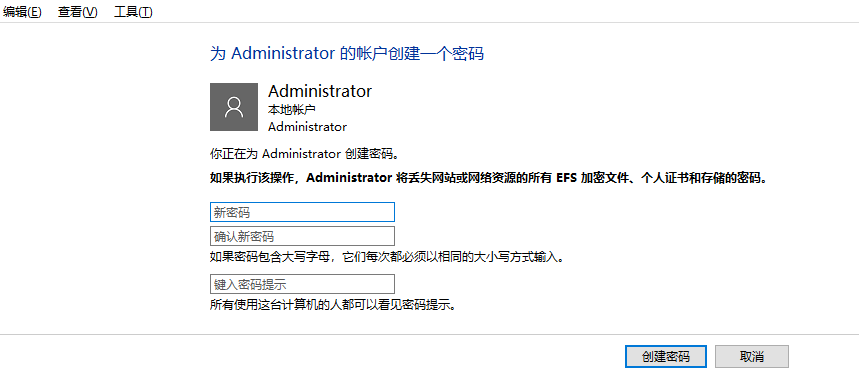Open the 编辑(E) menu
Screen dimensions: 859x392
[x=22, y=12]
